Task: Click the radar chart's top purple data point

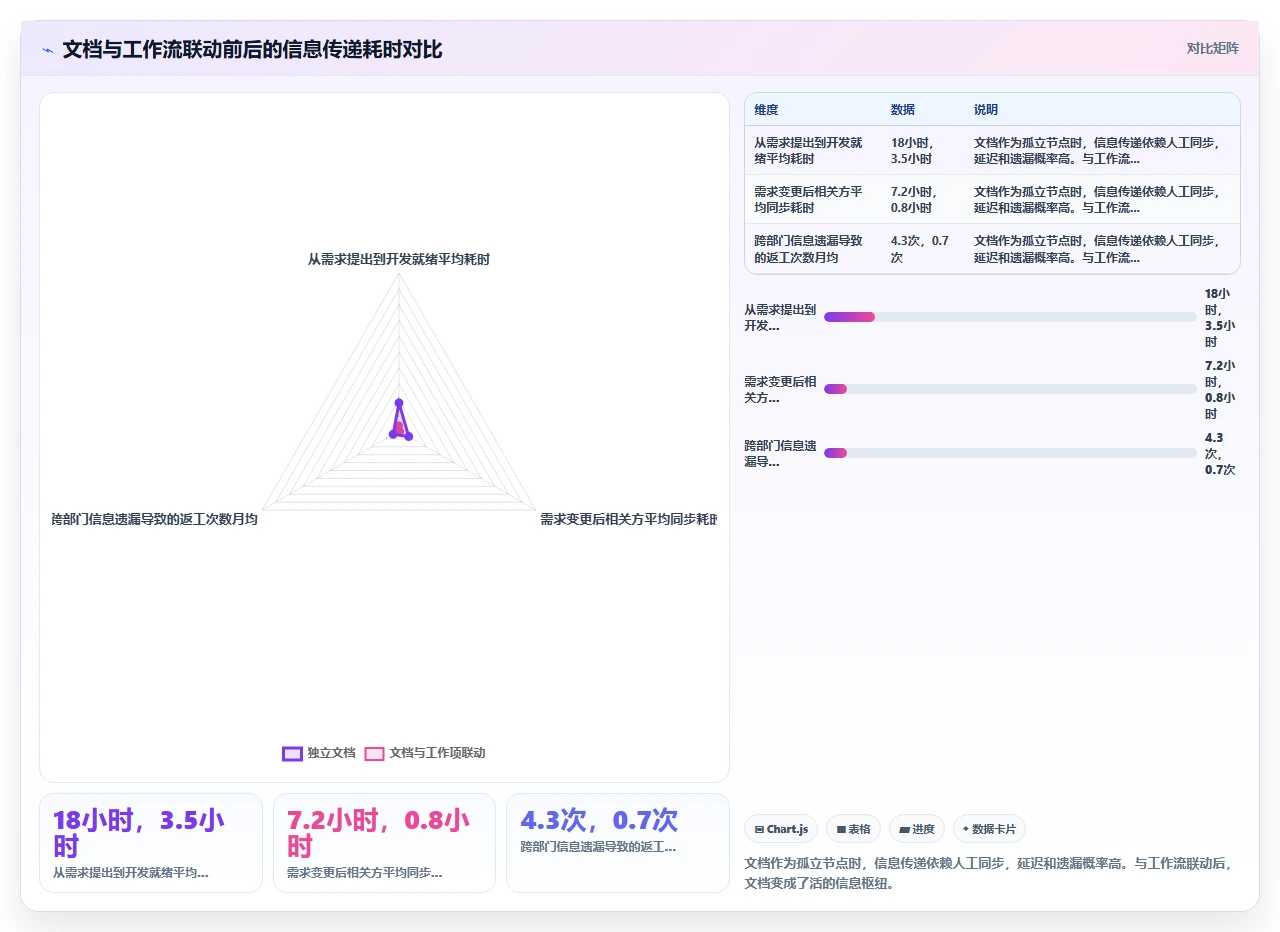Action: pos(399,403)
